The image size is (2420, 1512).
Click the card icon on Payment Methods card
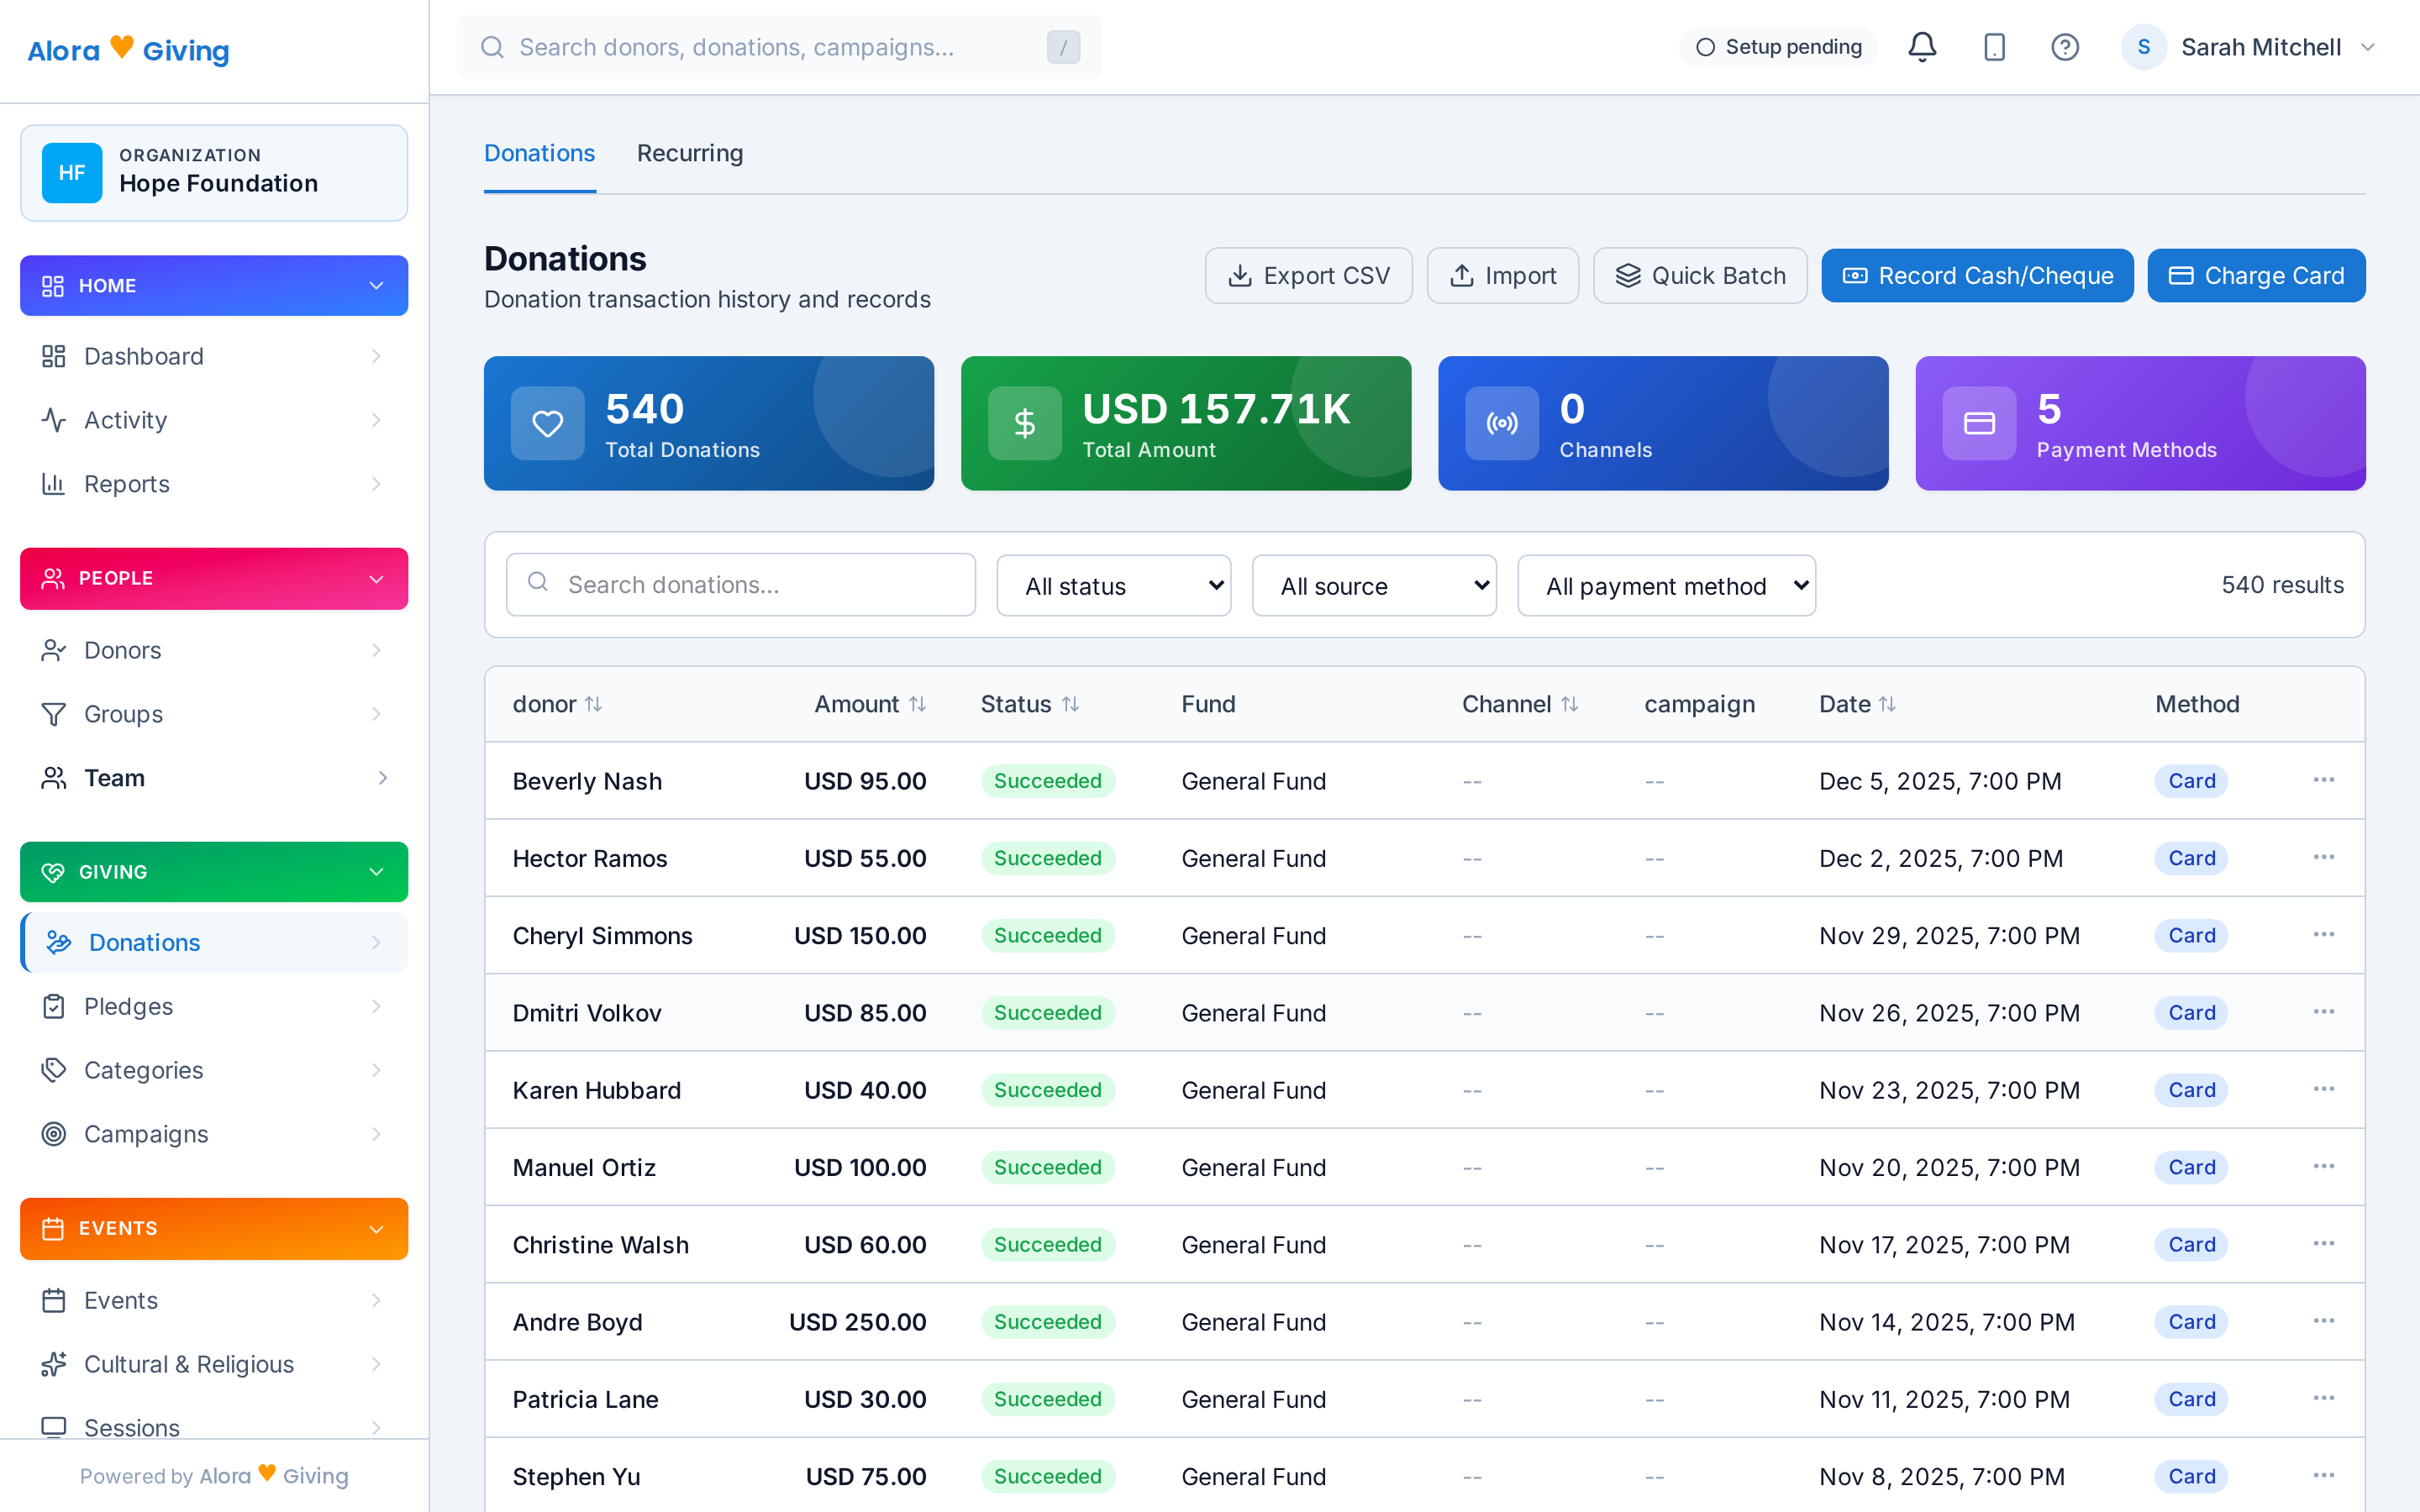pyautogui.click(x=1979, y=423)
